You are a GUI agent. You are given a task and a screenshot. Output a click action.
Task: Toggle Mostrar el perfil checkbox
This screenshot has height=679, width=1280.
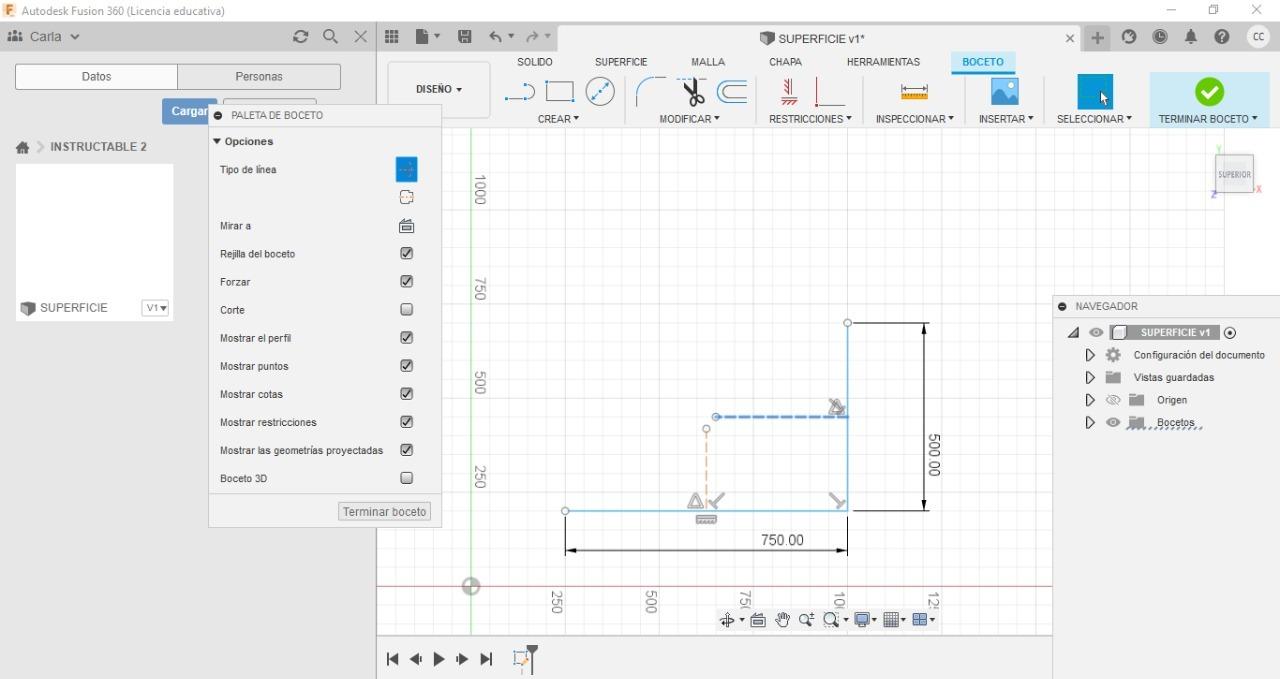(x=407, y=338)
